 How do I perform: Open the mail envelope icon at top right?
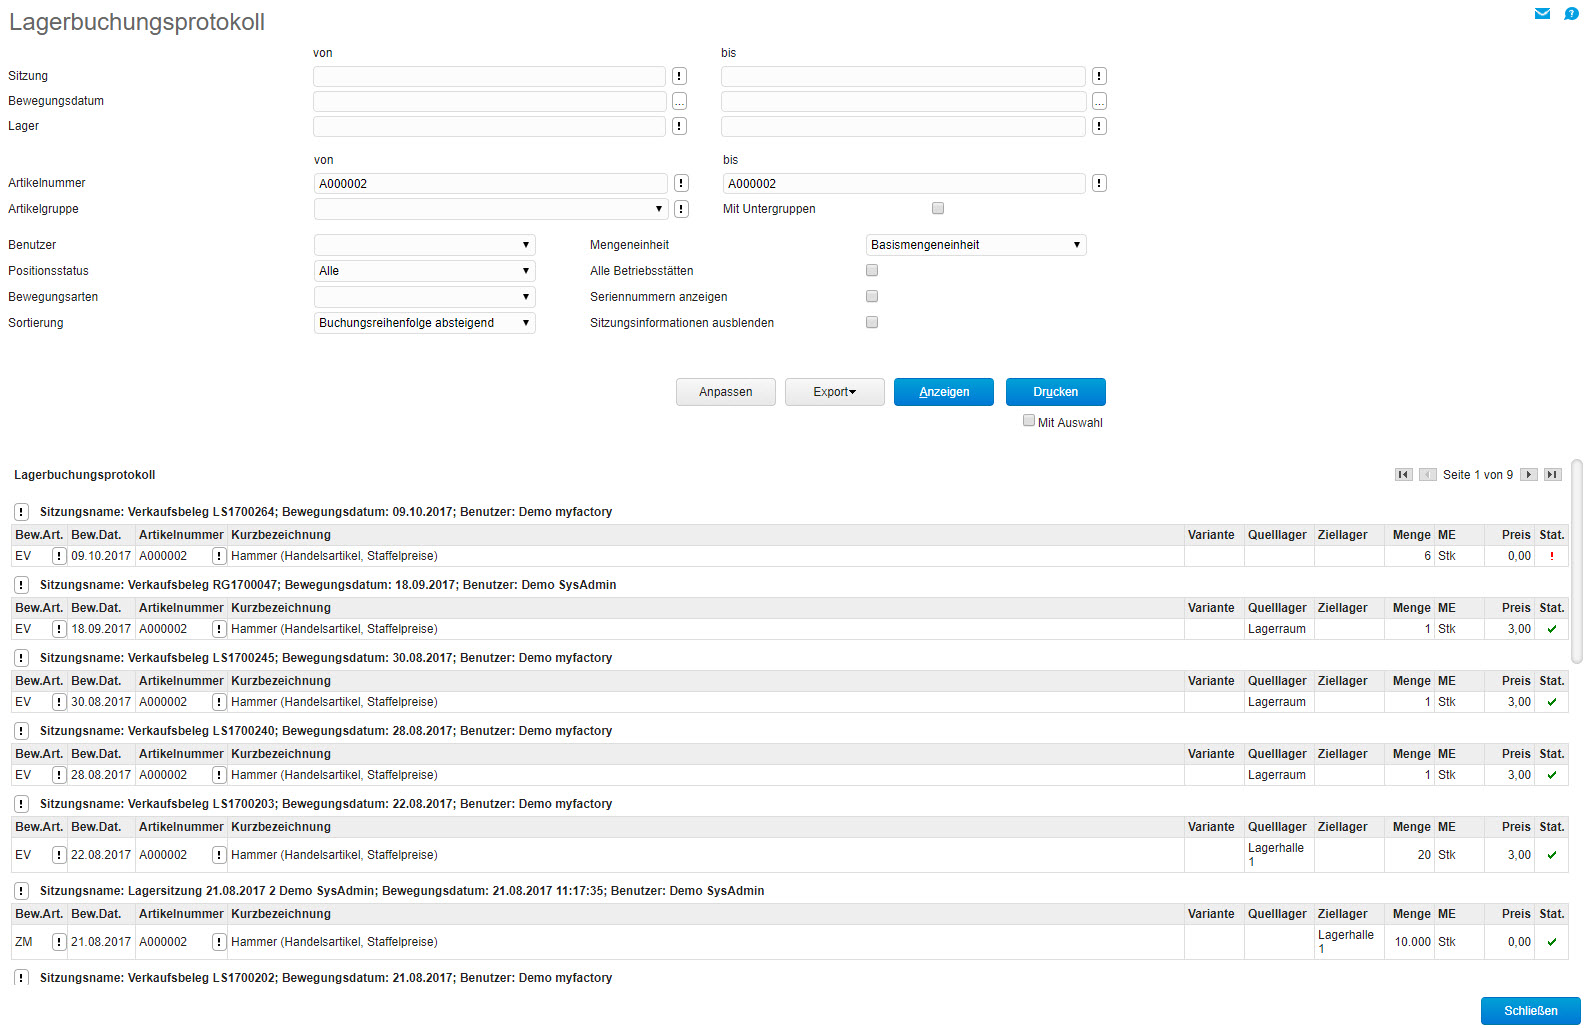[x=1542, y=14]
